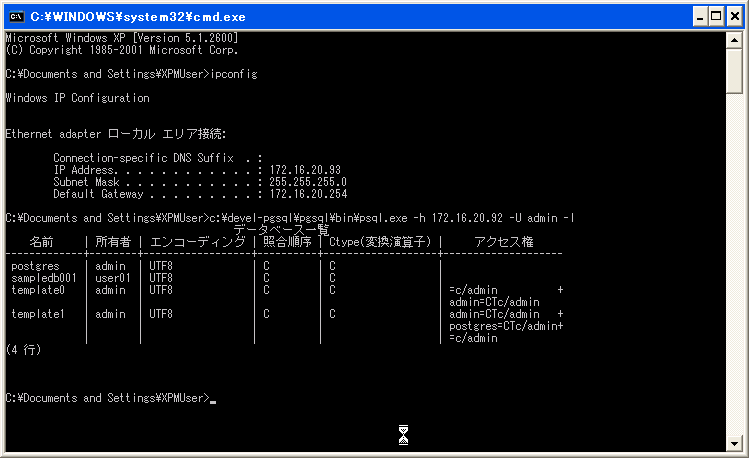The height and width of the screenshot is (458, 749).
Task: Click 'Windows IP Configuration' text
Action: click(x=77, y=98)
